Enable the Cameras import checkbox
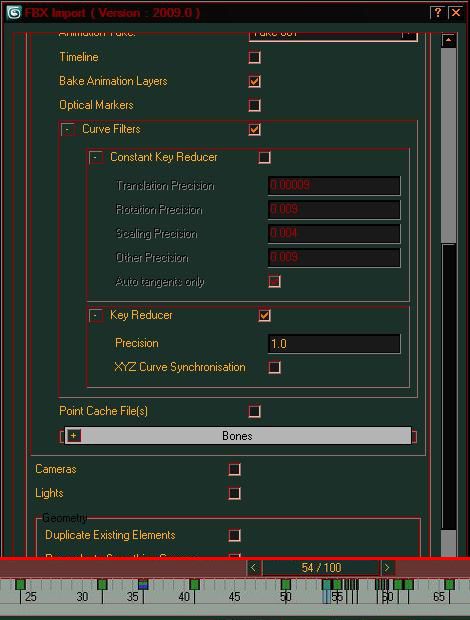 click(x=234, y=469)
